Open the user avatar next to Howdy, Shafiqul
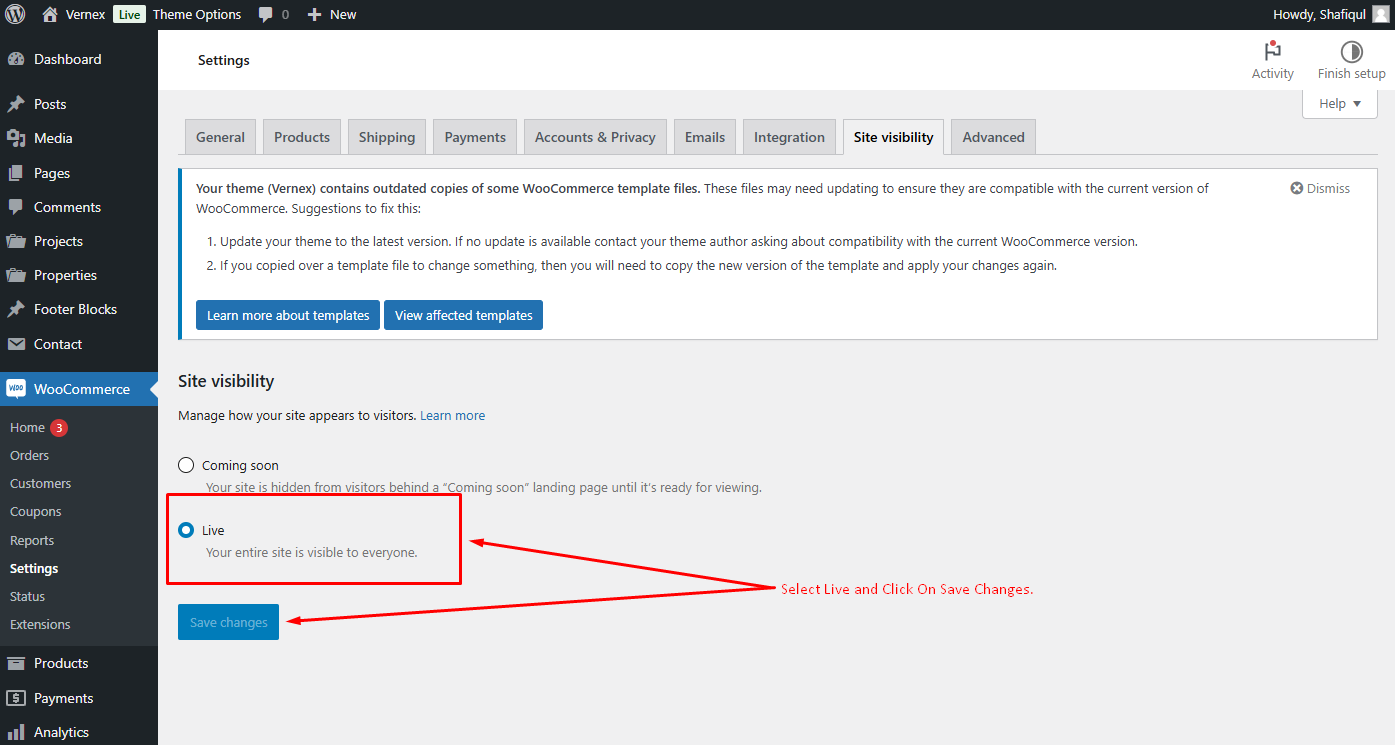This screenshot has width=1395, height=745. [x=1380, y=14]
